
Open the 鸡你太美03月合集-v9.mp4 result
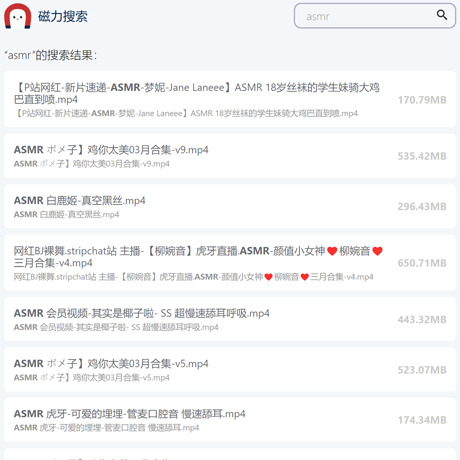(230, 156)
